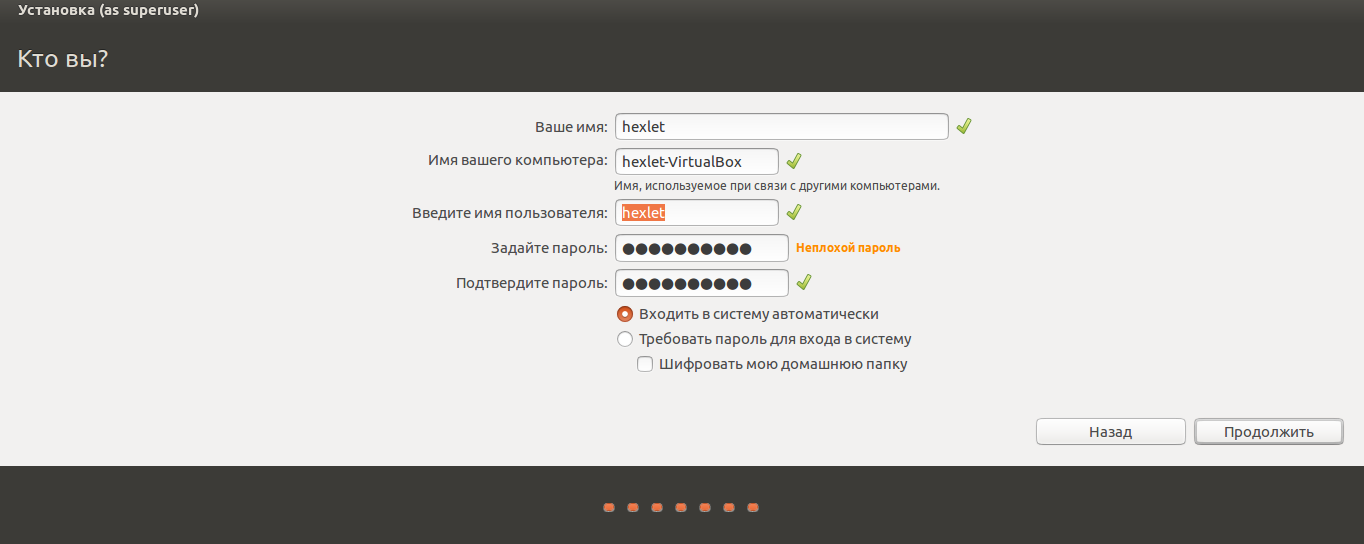
Task: Enable 'Шифровать мою домашнюю папку' checkbox
Action: point(645,364)
